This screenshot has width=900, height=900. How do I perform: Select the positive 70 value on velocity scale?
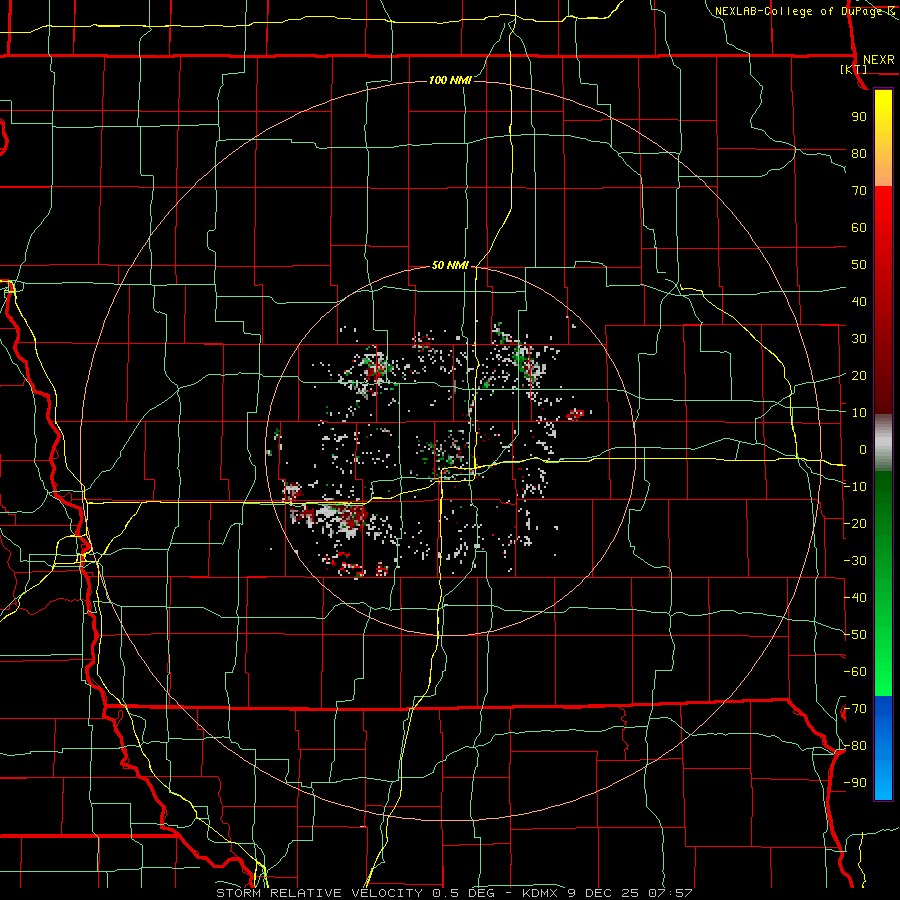(x=859, y=191)
